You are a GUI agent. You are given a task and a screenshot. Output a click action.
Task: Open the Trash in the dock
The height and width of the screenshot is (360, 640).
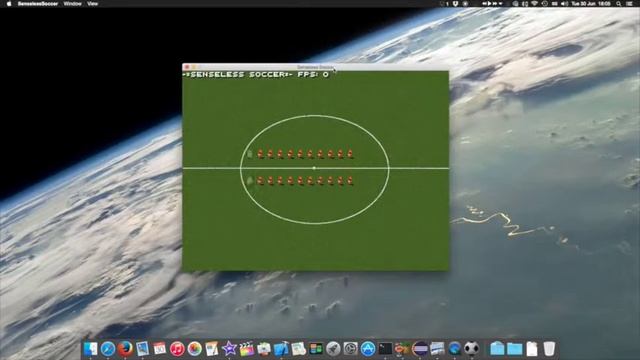tap(549, 349)
